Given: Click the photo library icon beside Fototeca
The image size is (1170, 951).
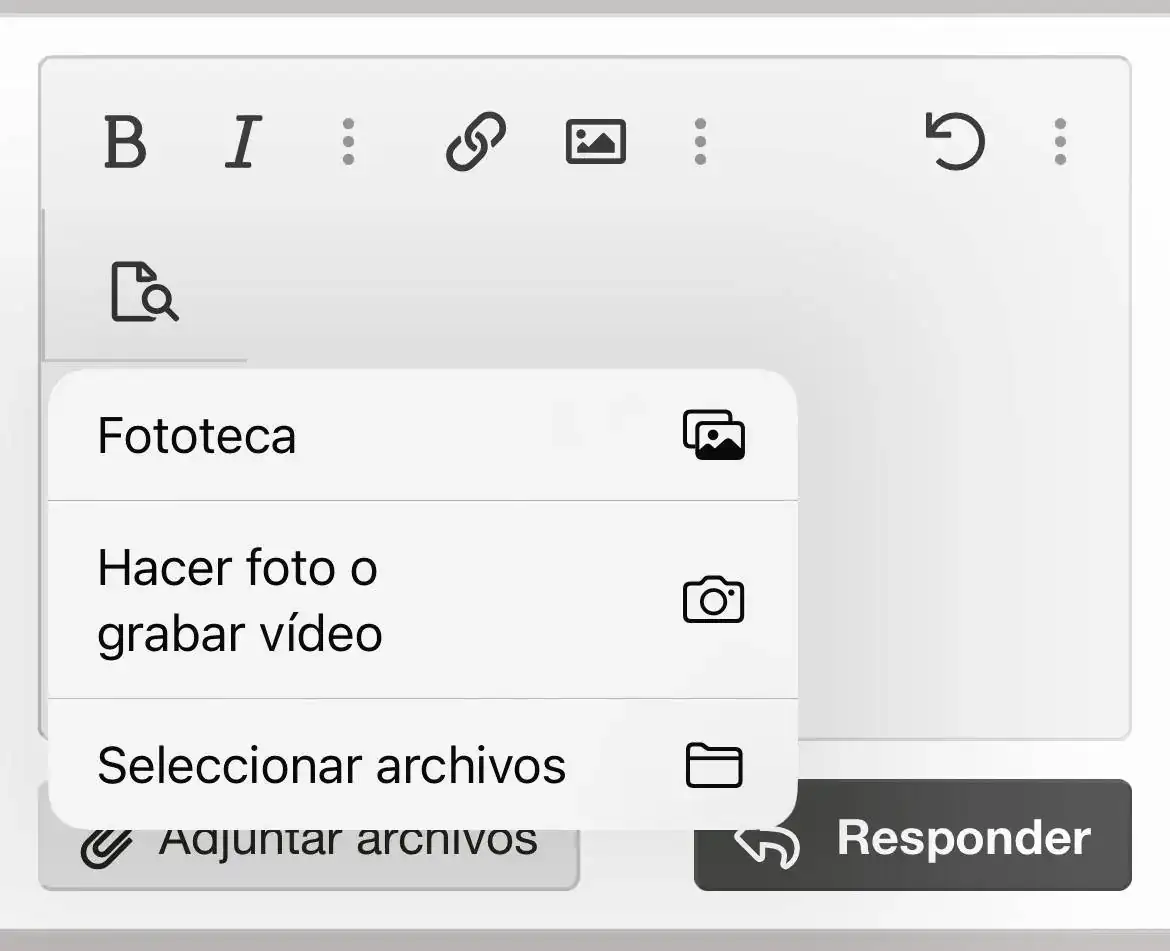Looking at the screenshot, I should point(713,436).
